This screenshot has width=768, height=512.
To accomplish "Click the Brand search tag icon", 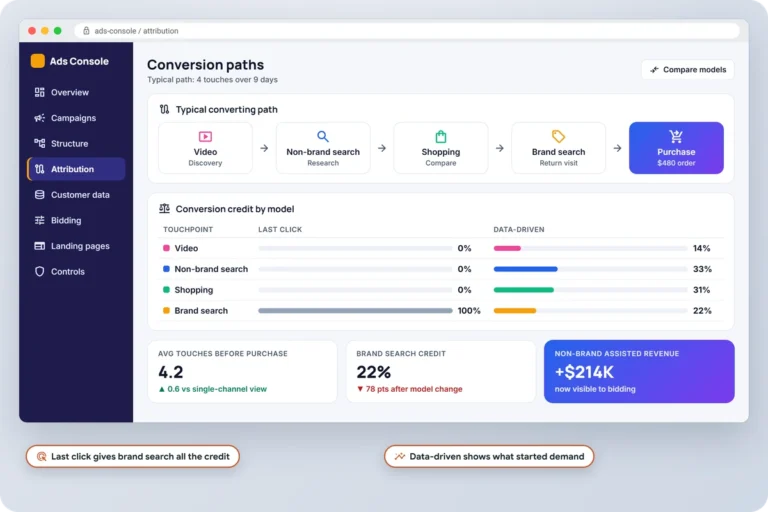I will (x=558, y=136).
